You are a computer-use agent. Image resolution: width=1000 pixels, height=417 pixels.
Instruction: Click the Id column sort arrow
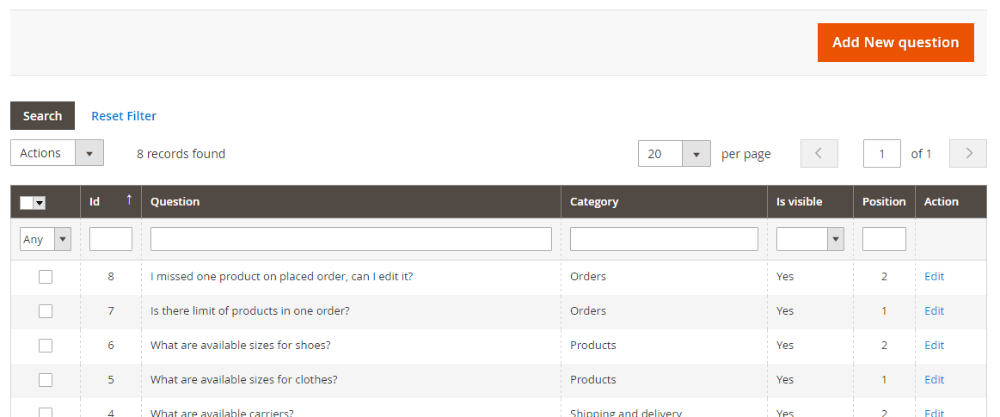click(129, 201)
